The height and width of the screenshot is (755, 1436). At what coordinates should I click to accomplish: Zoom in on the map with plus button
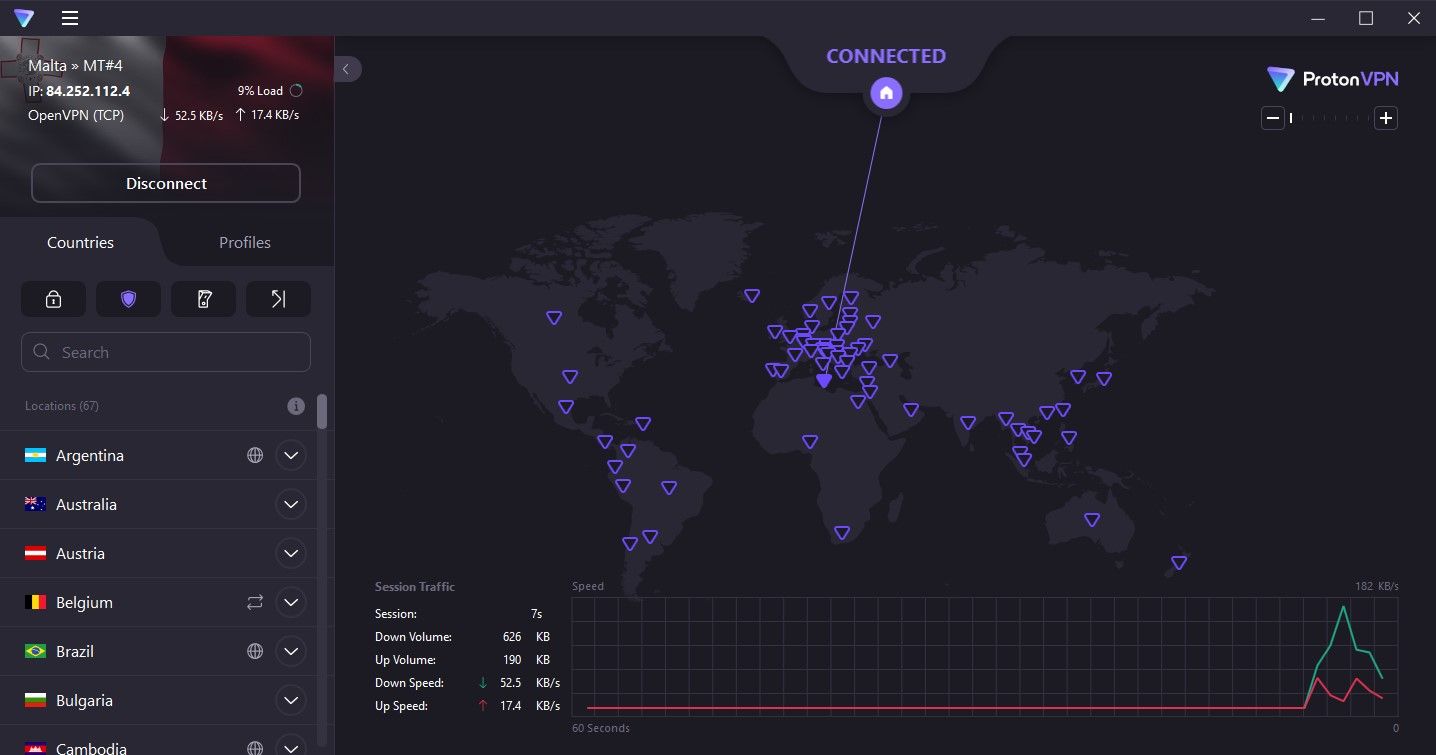(x=1386, y=117)
